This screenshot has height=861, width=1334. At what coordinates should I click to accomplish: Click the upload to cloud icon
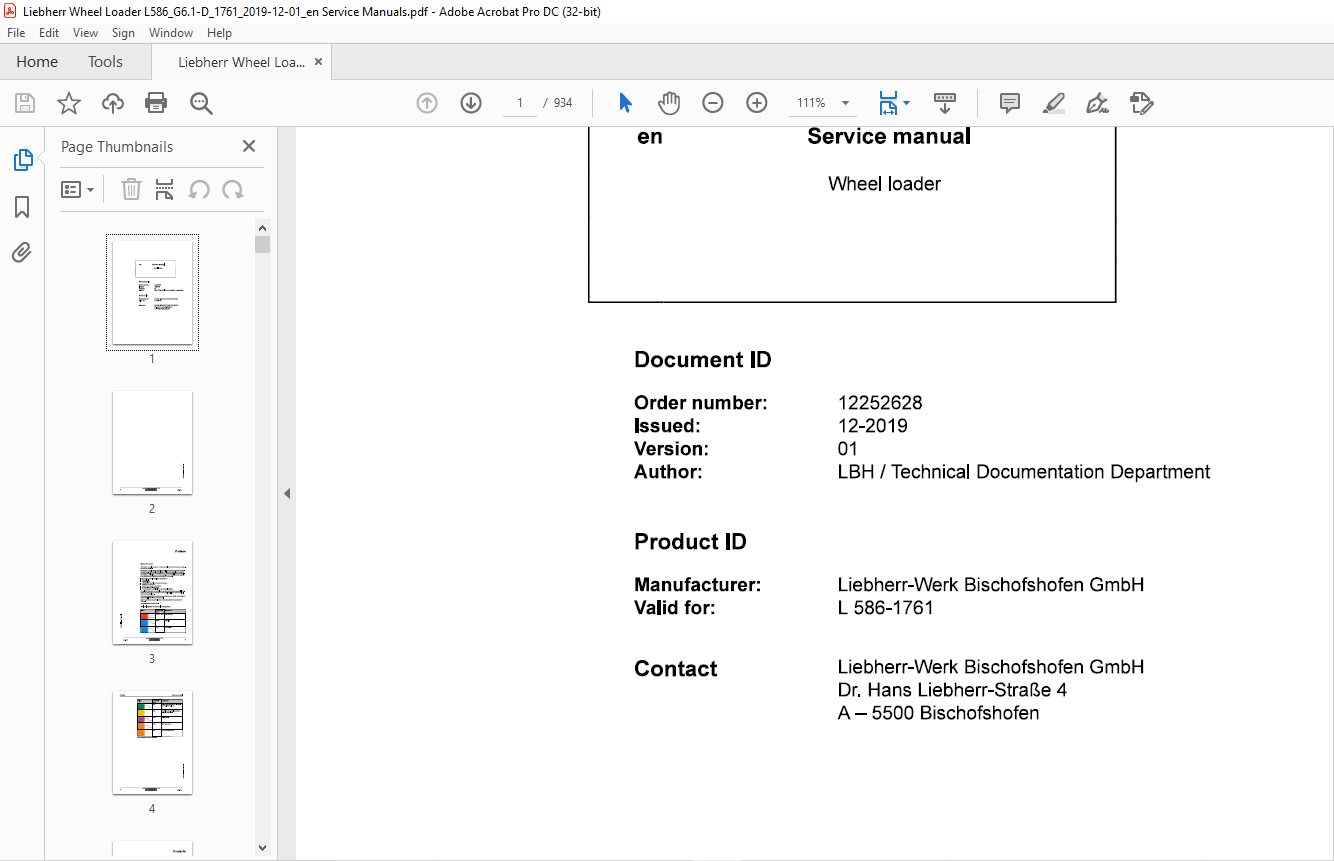(x=113, y=103)
